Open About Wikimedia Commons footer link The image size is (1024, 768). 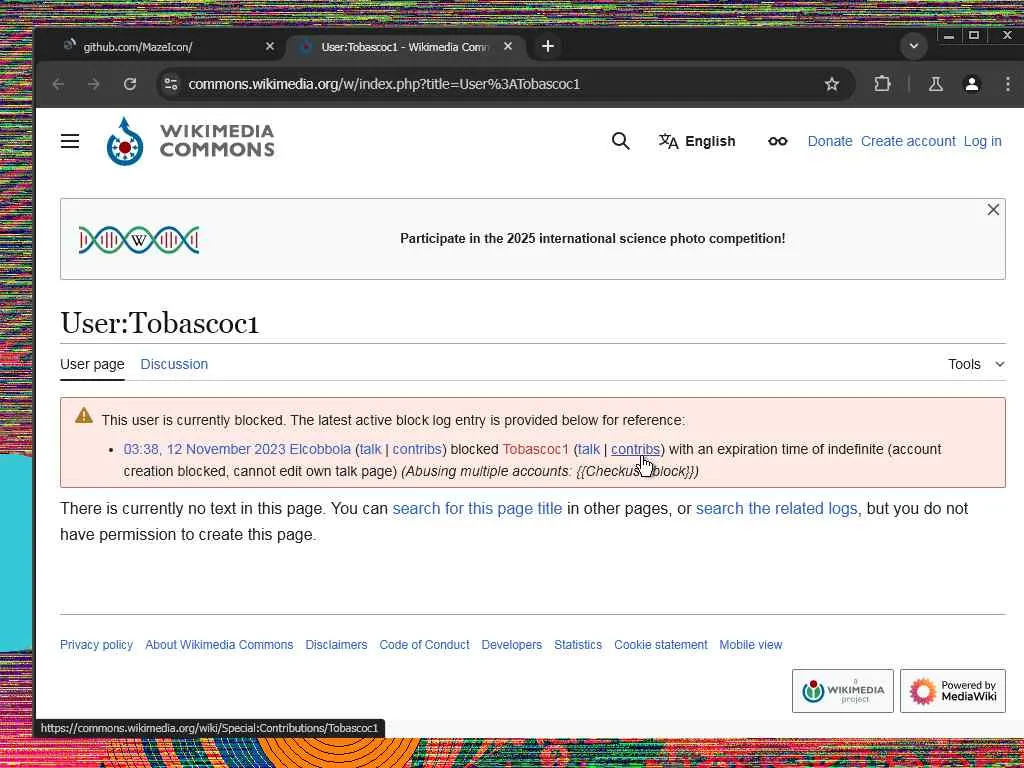[219, 645]
